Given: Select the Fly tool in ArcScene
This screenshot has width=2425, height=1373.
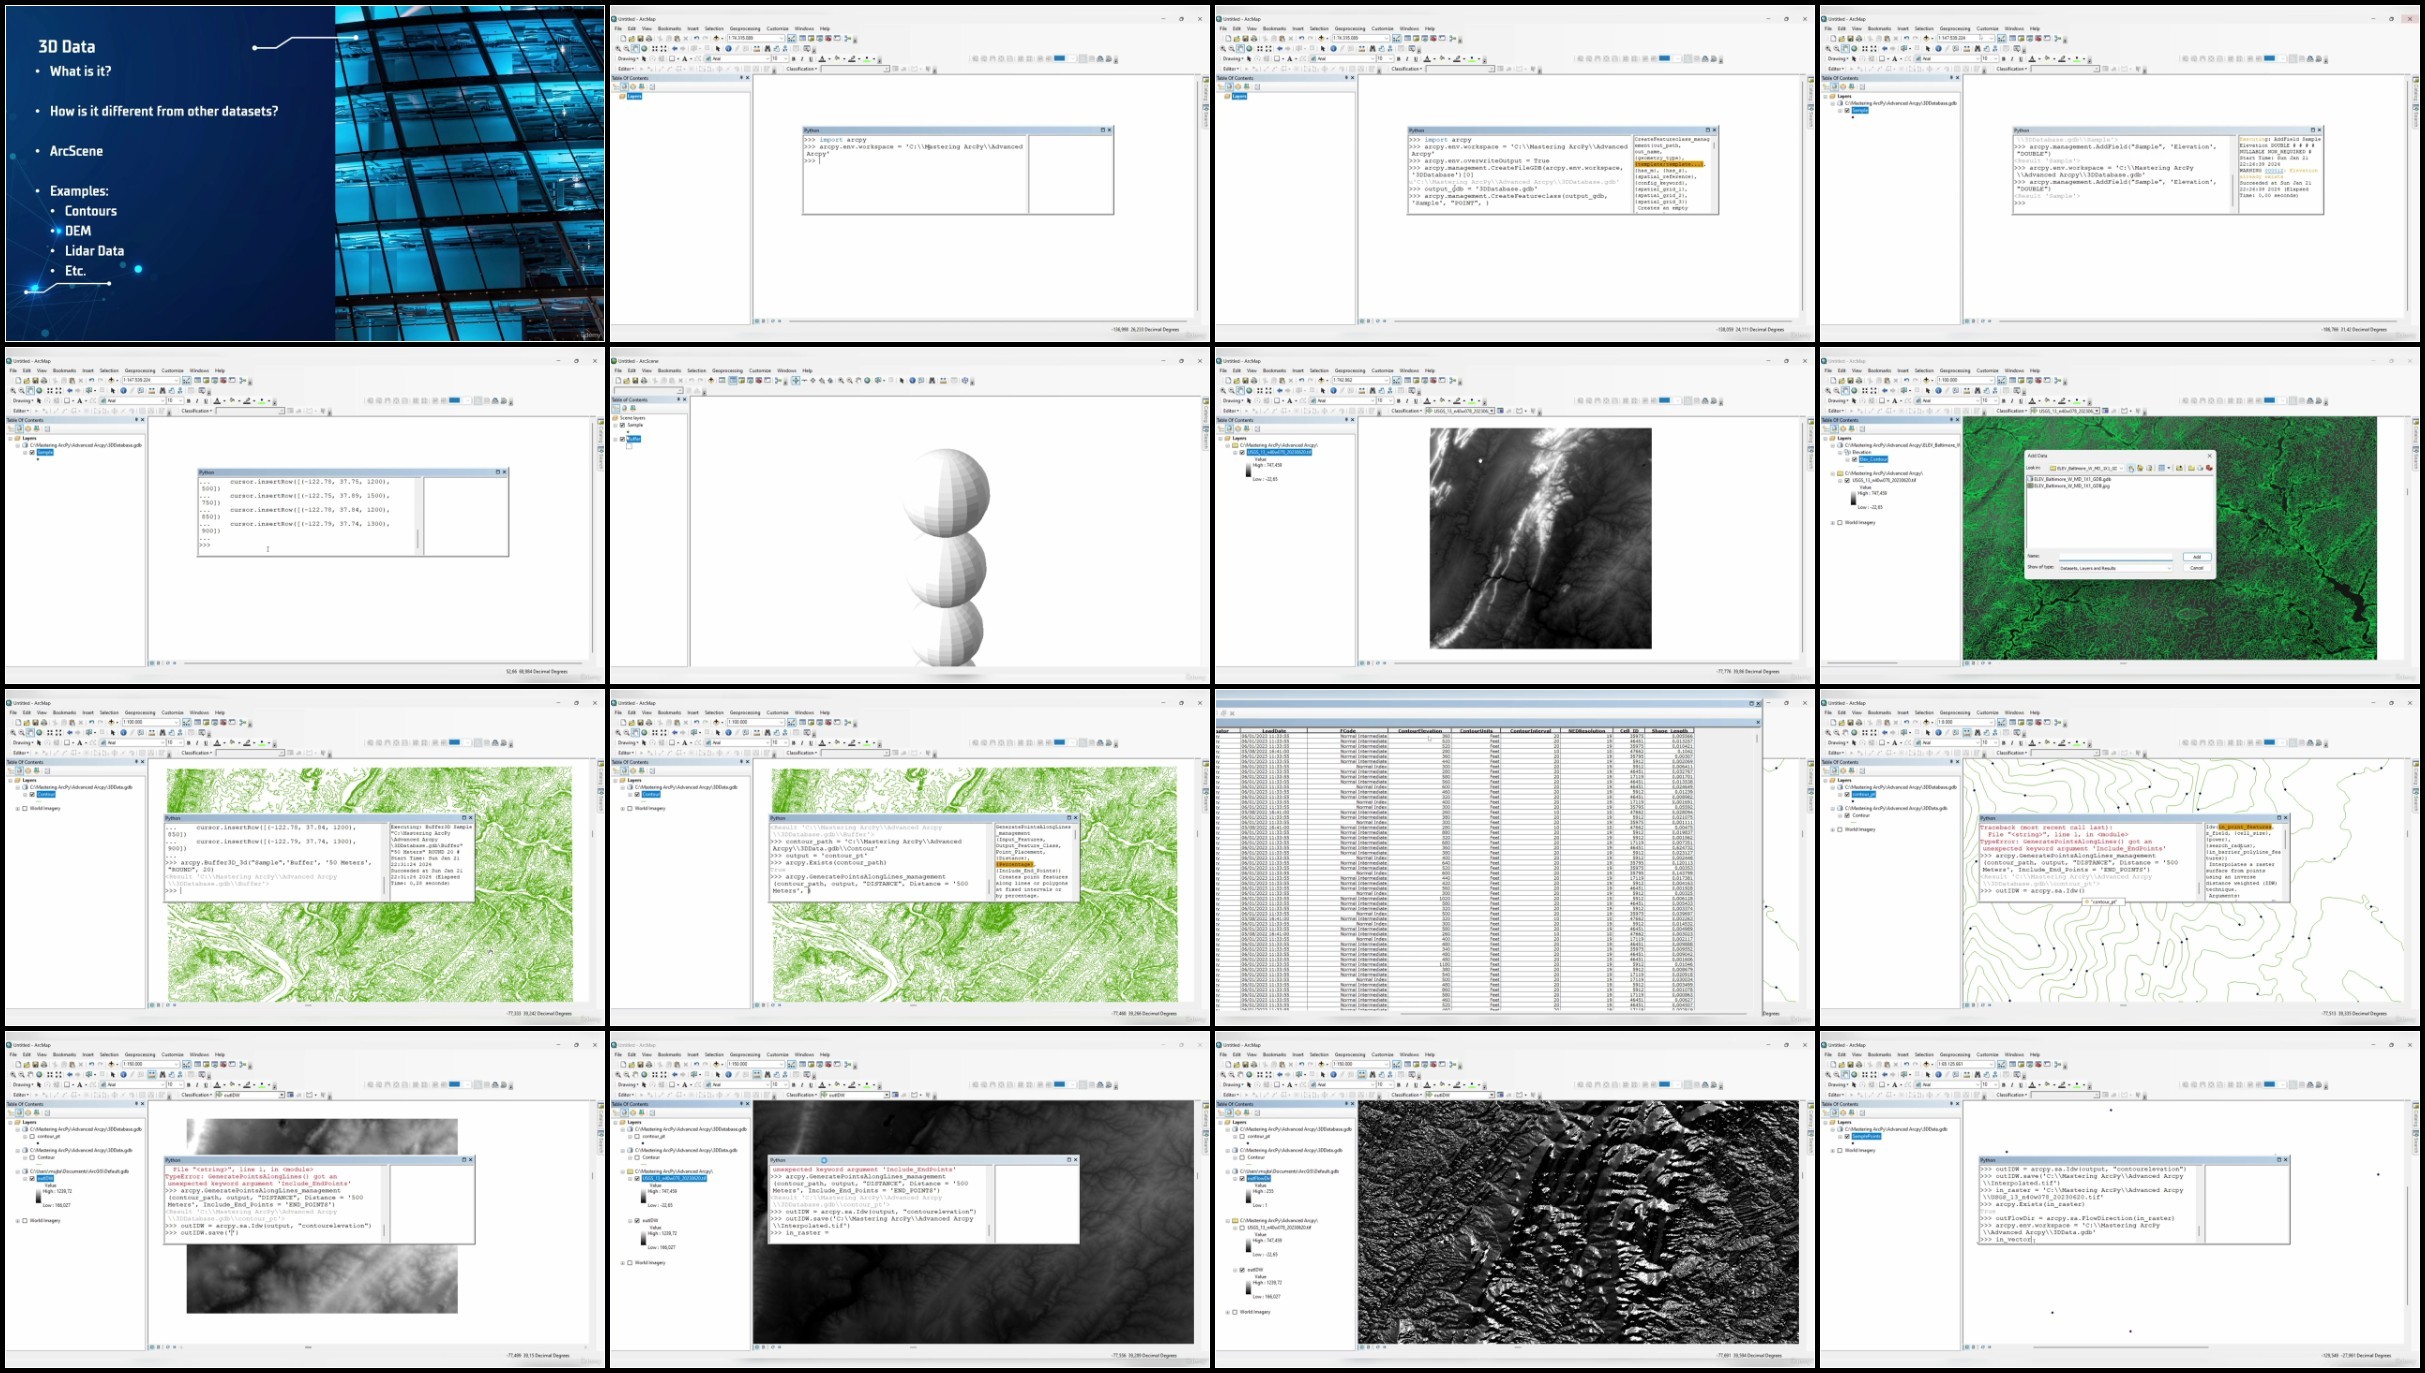Looking at the screenshot, I should (805, 381).
